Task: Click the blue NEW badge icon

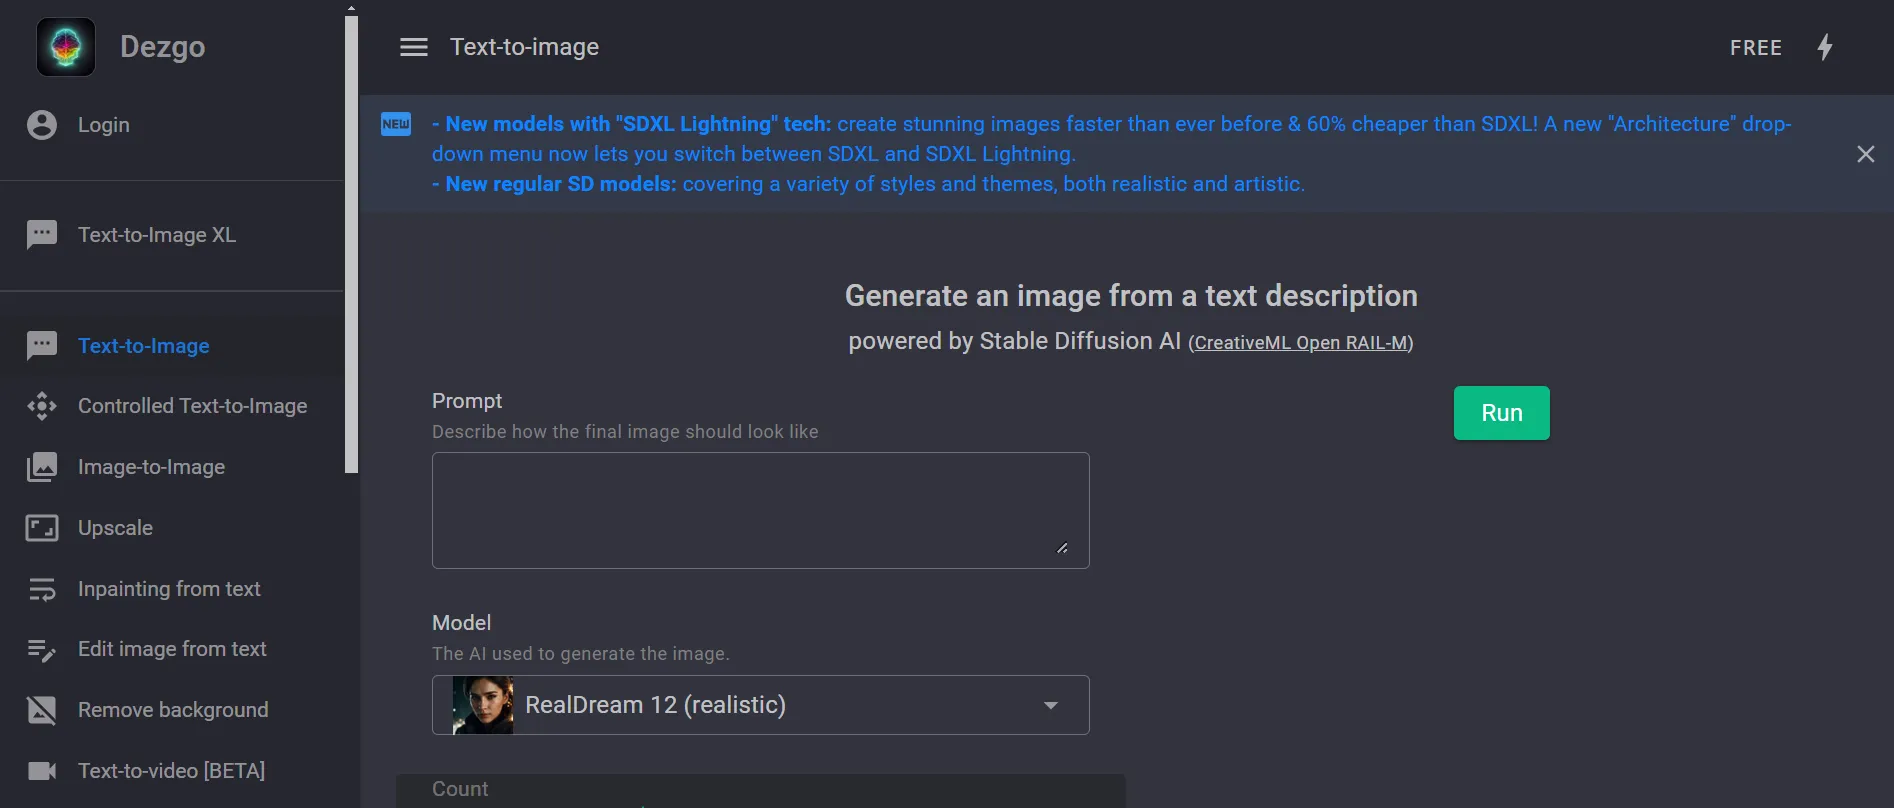Action: point(396,124)
